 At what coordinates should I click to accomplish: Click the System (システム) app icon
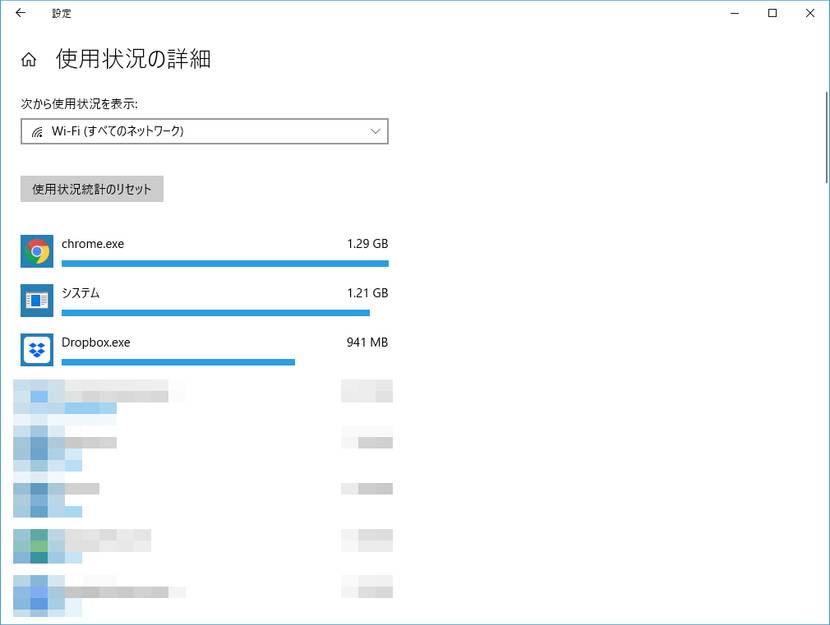click(x=37, y=300)
